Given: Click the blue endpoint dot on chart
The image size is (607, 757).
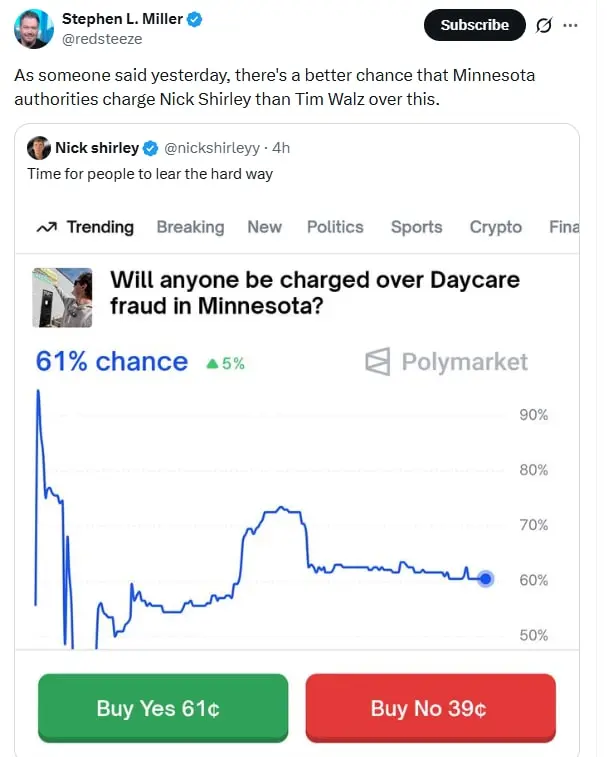Looking at the screenshot, I should click(x=486, y=578).
